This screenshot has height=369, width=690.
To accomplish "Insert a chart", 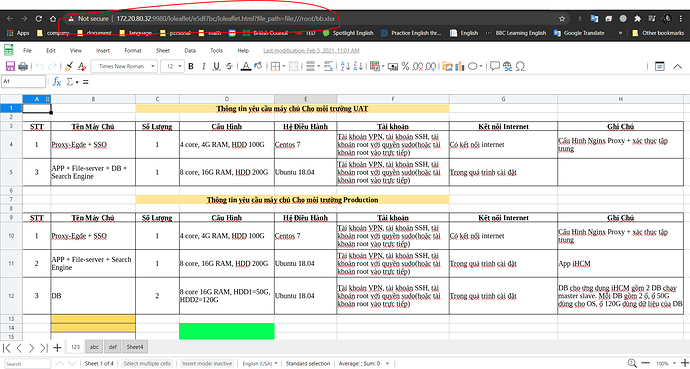I will (459, 66).
